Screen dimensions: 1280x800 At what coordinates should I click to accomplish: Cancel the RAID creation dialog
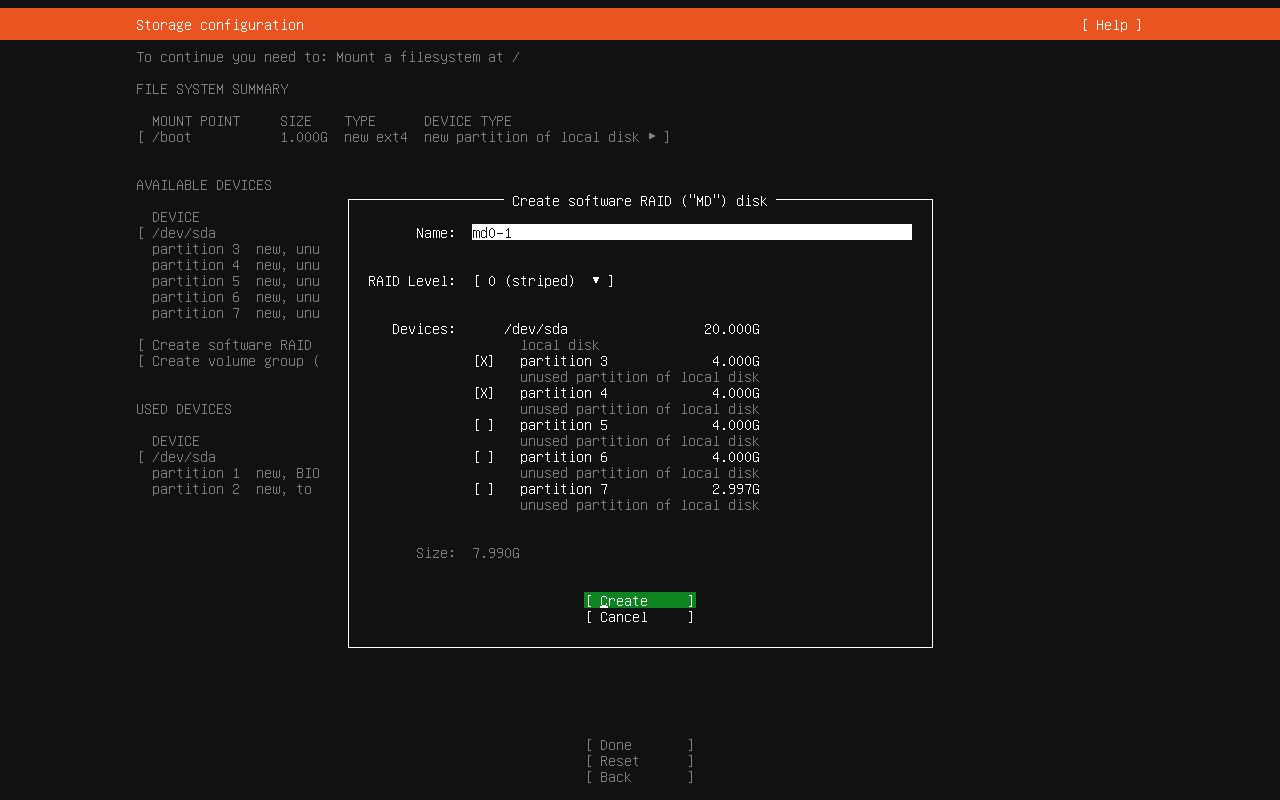[639, 617]
